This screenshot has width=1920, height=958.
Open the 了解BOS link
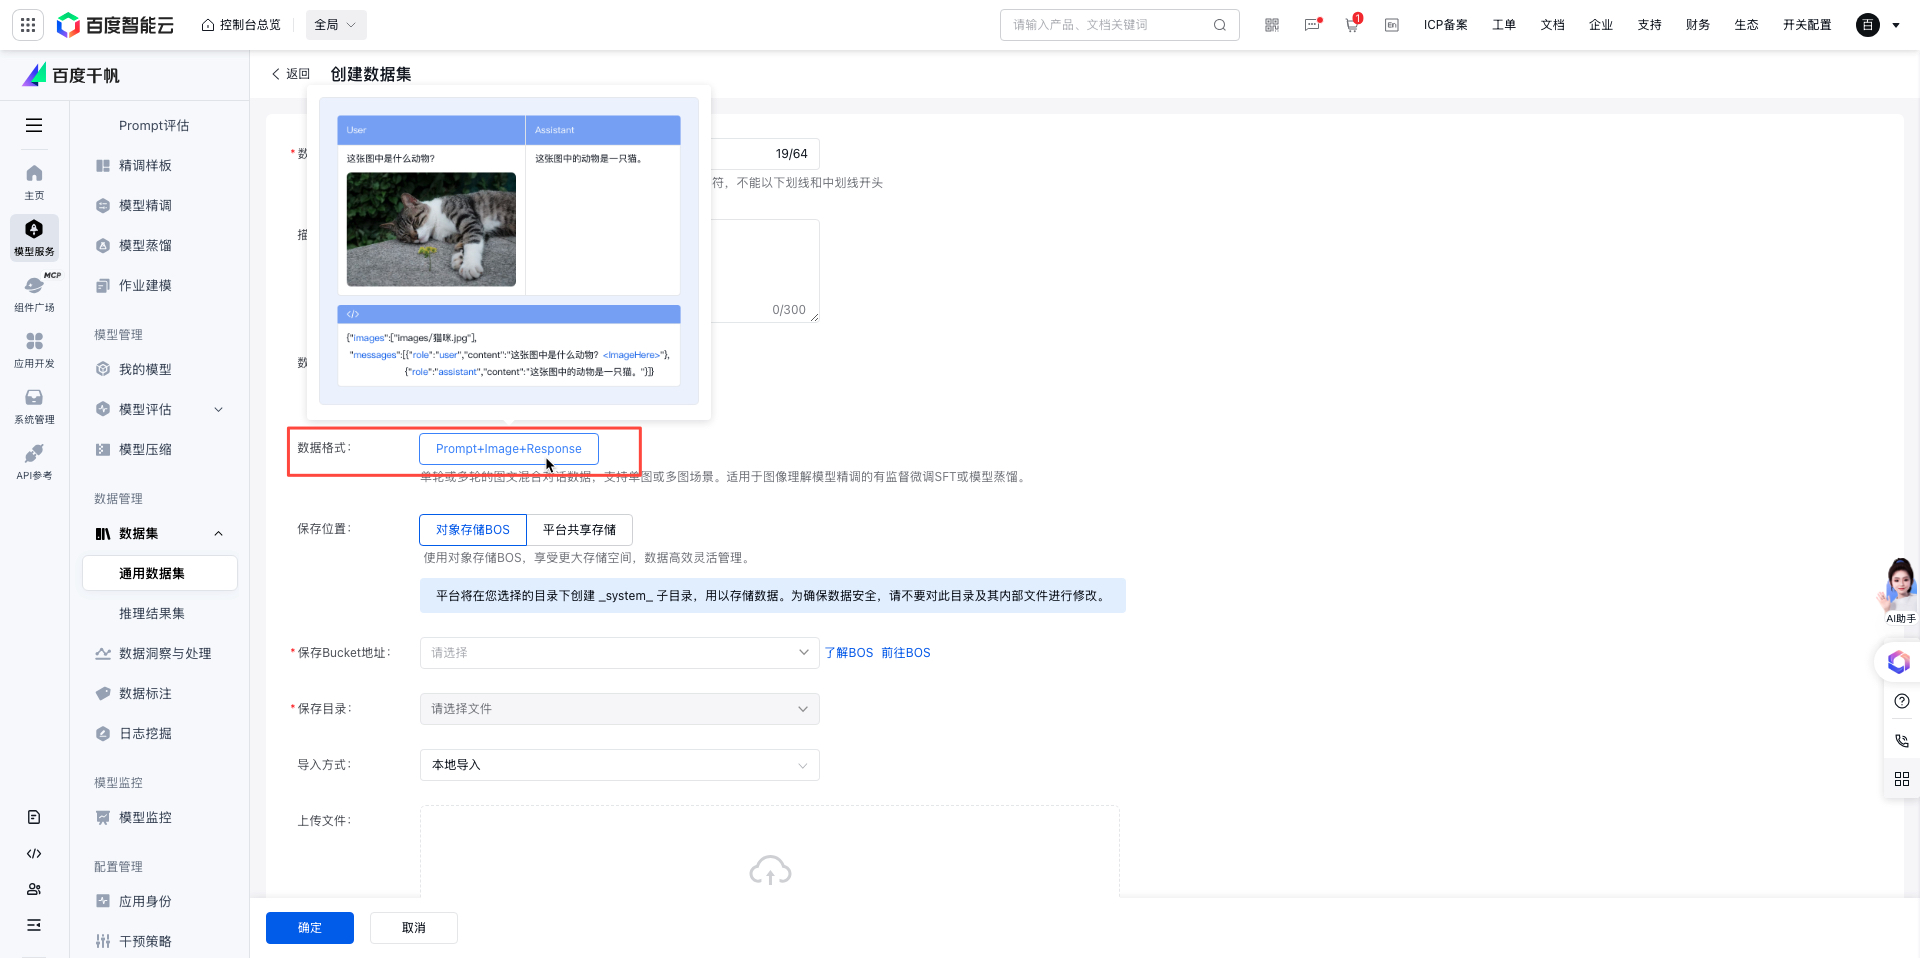(848, 653)
